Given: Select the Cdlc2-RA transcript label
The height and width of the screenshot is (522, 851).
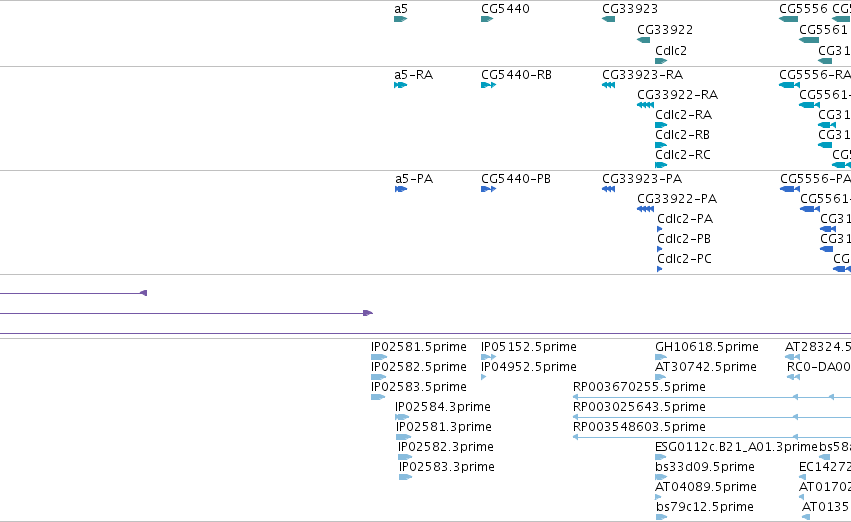Looking at the screenshot, I should coord(683,115).
